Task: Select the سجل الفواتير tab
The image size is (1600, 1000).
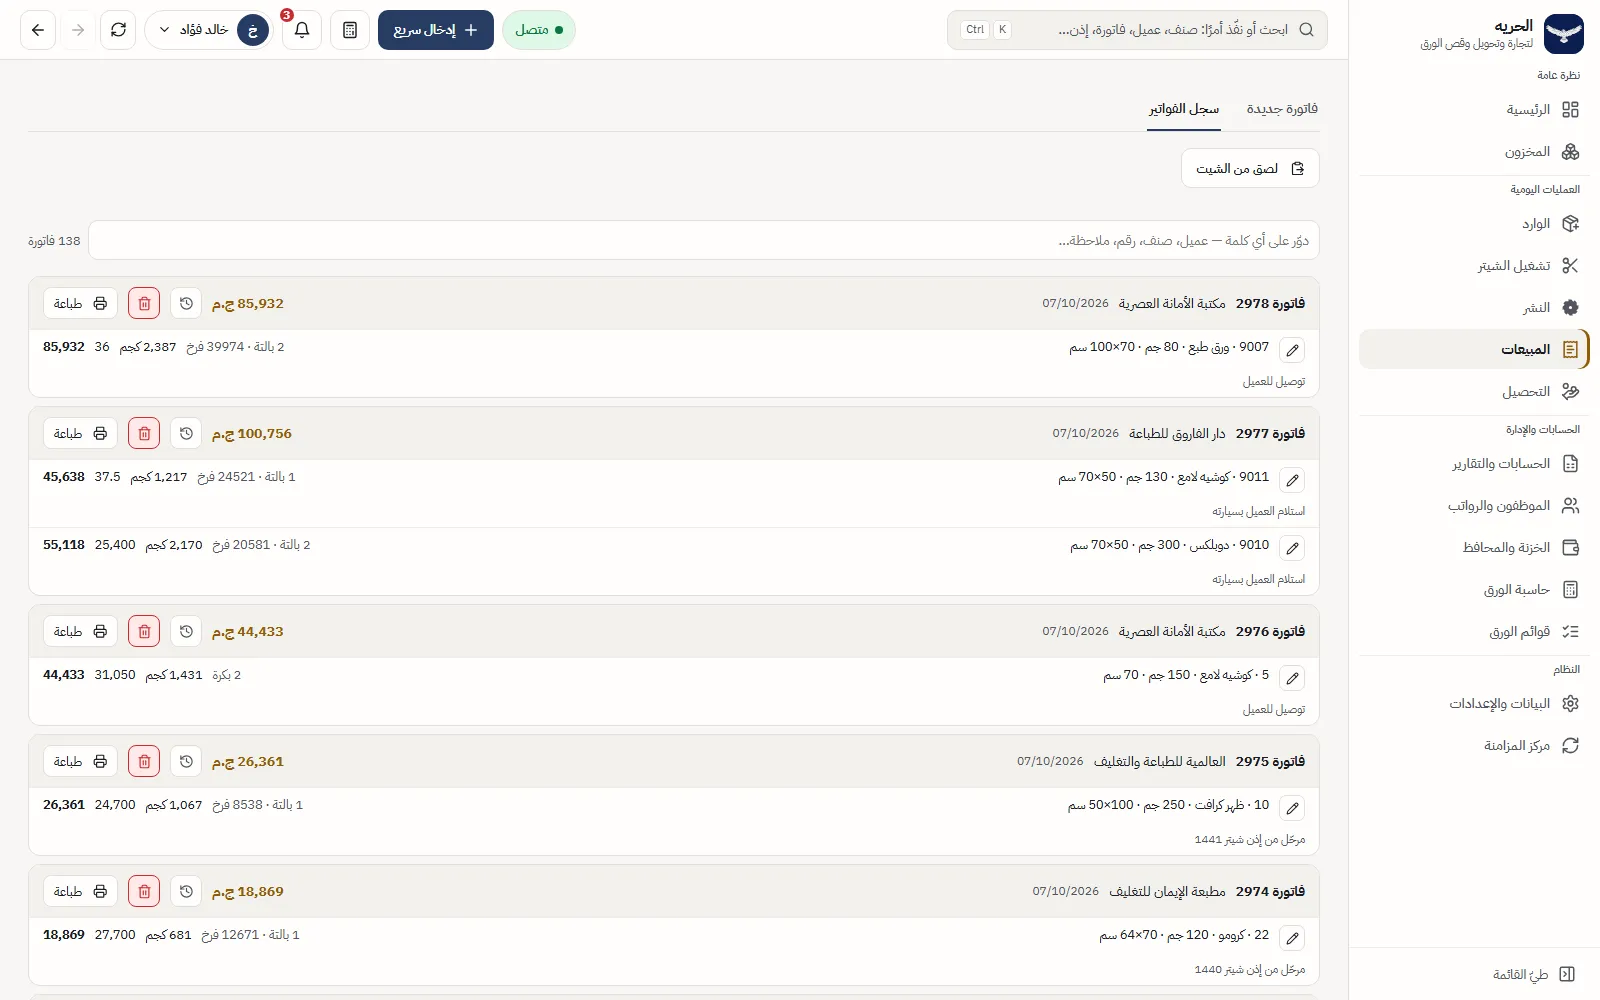Action: [1184, 109]
